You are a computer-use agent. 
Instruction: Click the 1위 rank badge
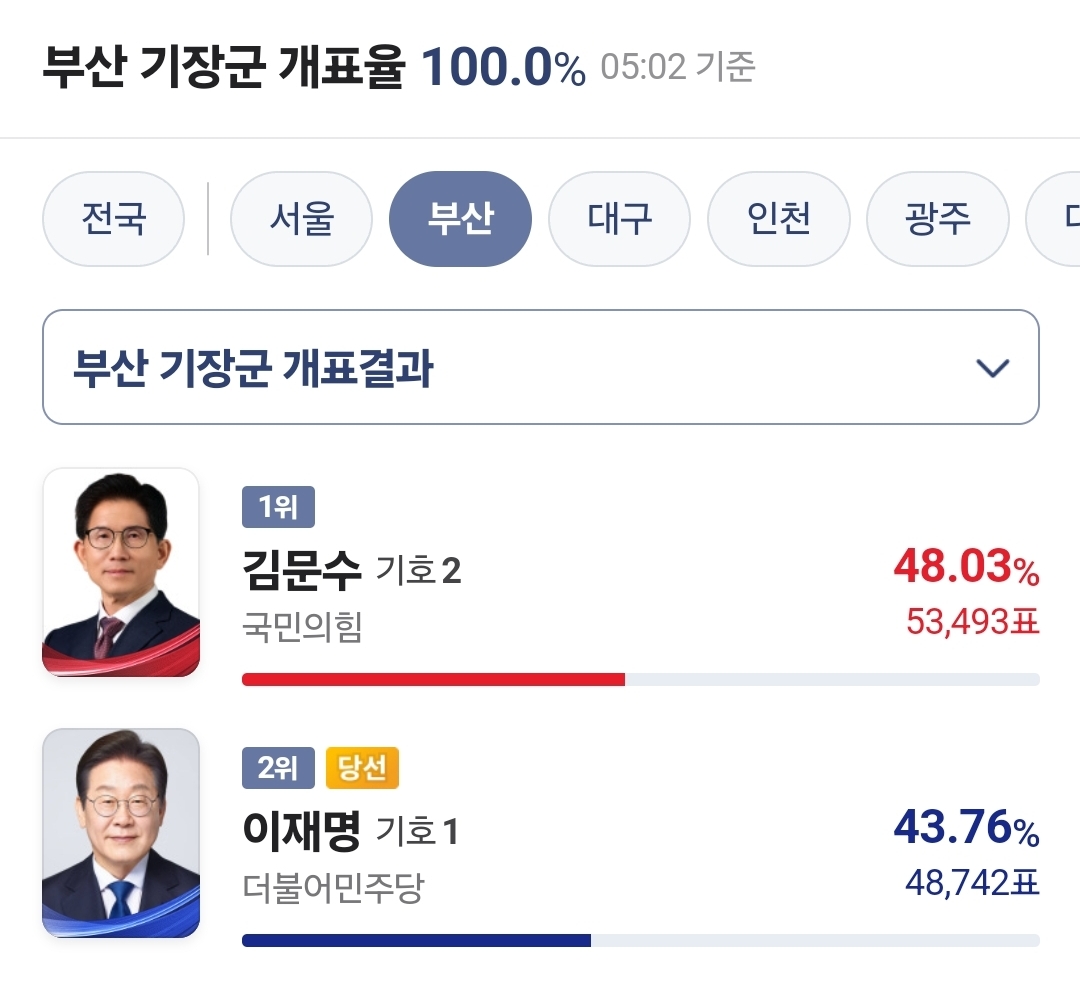click(x=278, y=508)
